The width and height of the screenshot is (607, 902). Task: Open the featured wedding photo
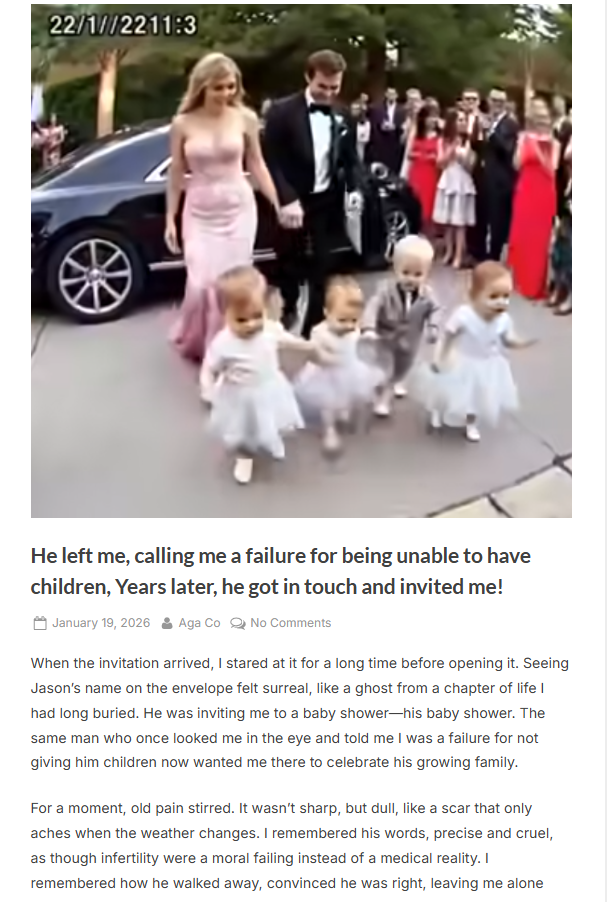pos(301,261)
